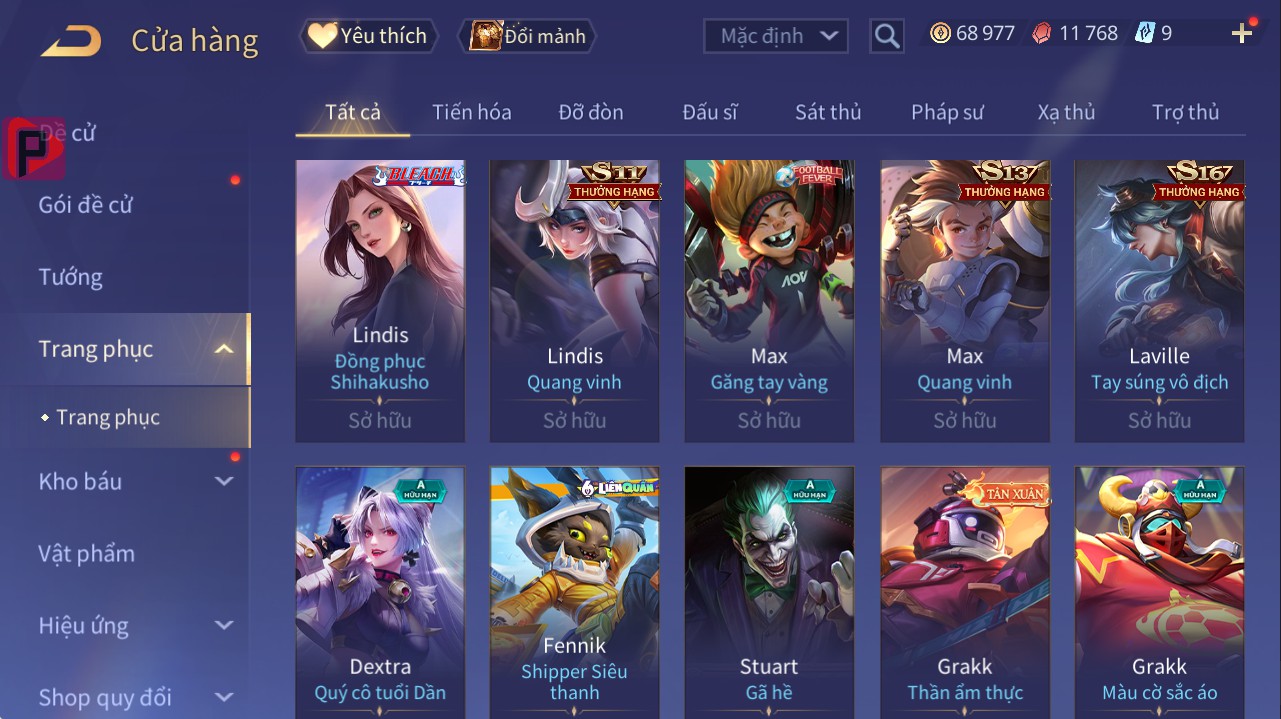Open Đổi mảnh fragment exchange

[x=527, y=36]
